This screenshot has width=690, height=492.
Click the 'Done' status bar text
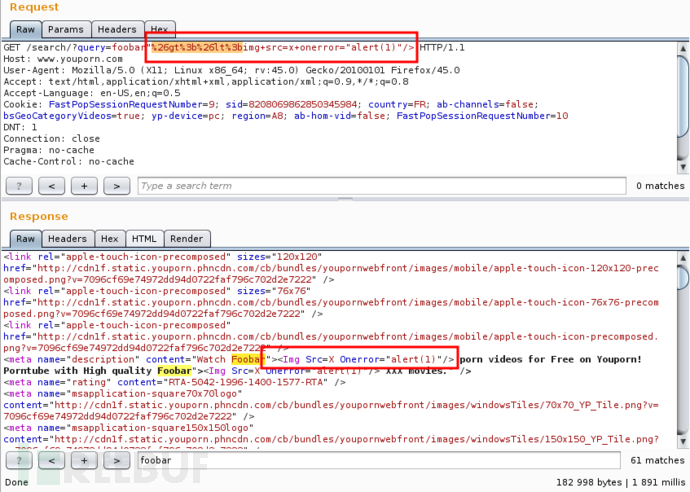[16, 482]
